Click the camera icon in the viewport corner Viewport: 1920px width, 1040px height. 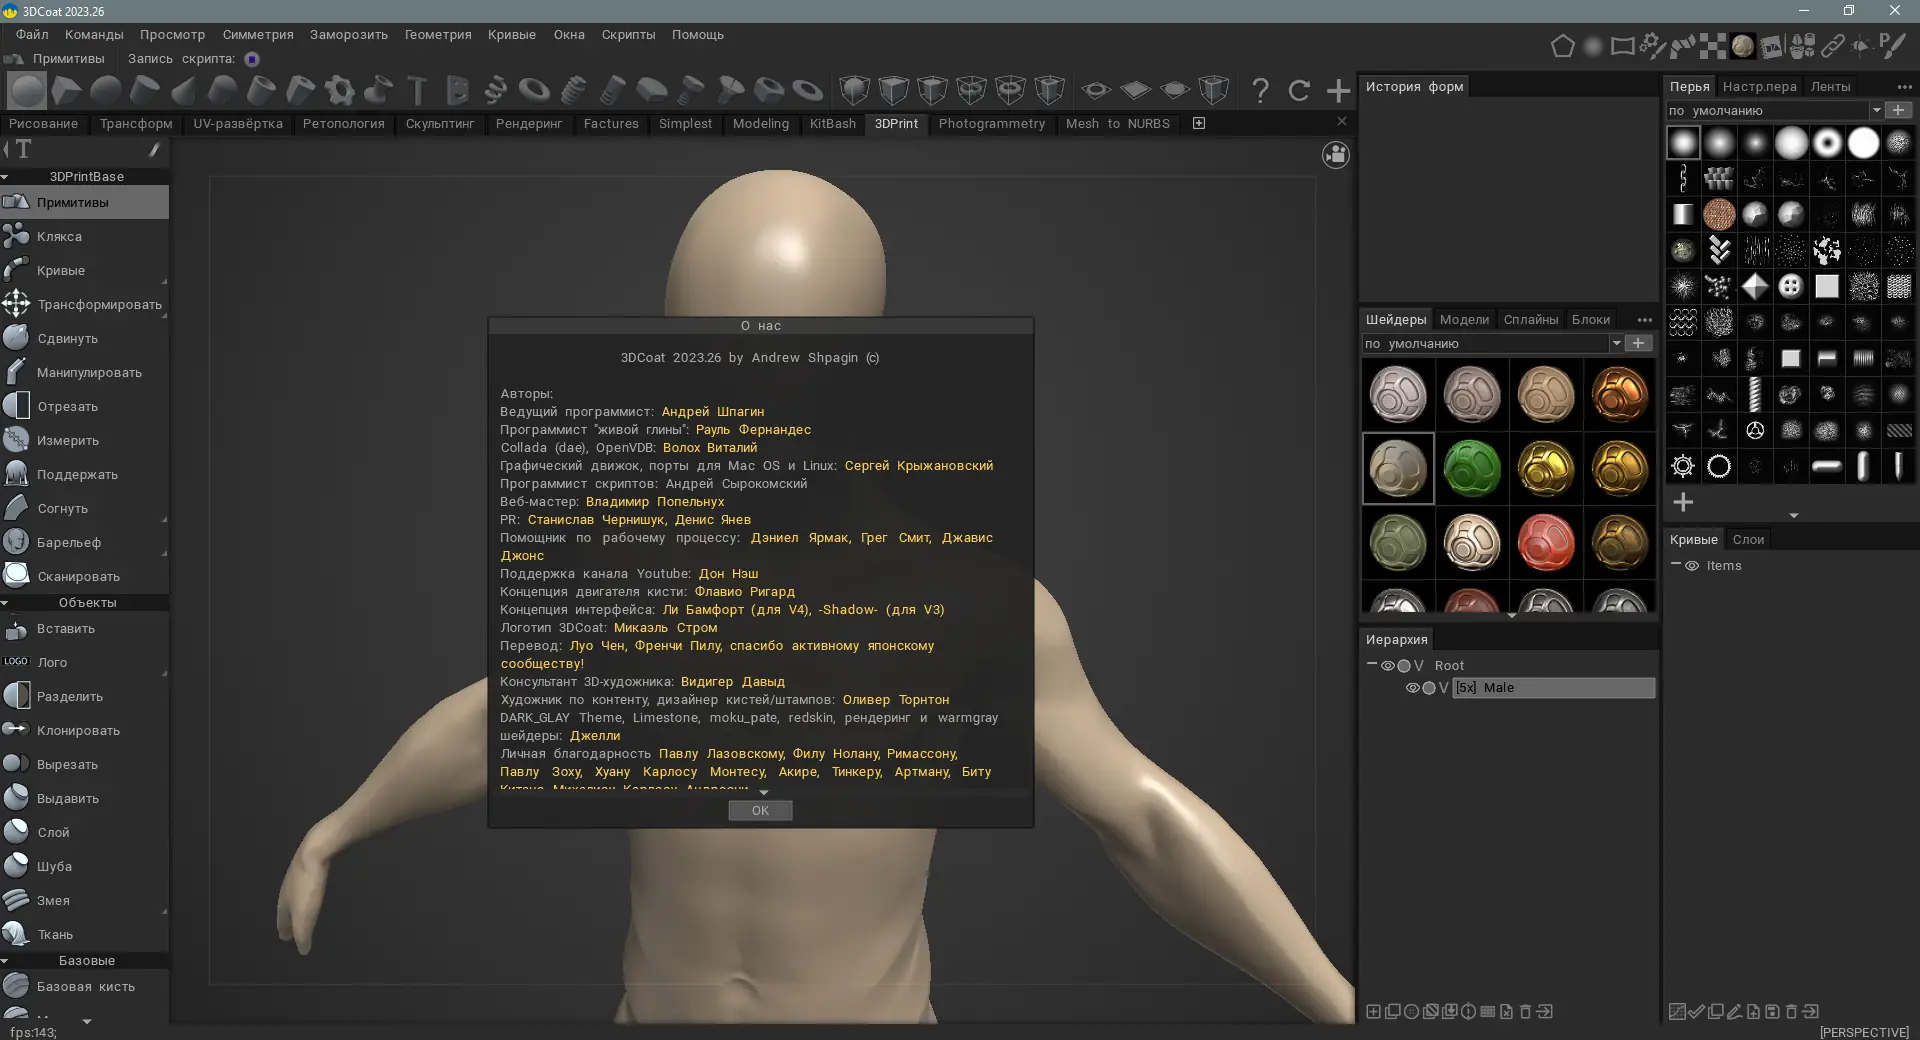(x=1336, y=155)
